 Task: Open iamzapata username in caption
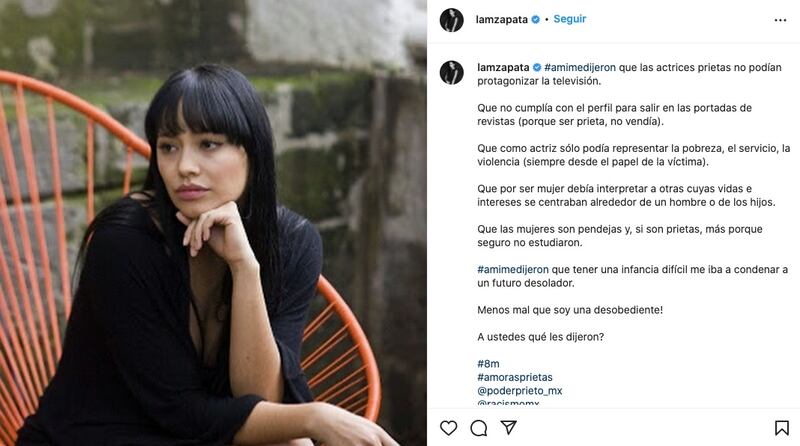coord(503,67)
